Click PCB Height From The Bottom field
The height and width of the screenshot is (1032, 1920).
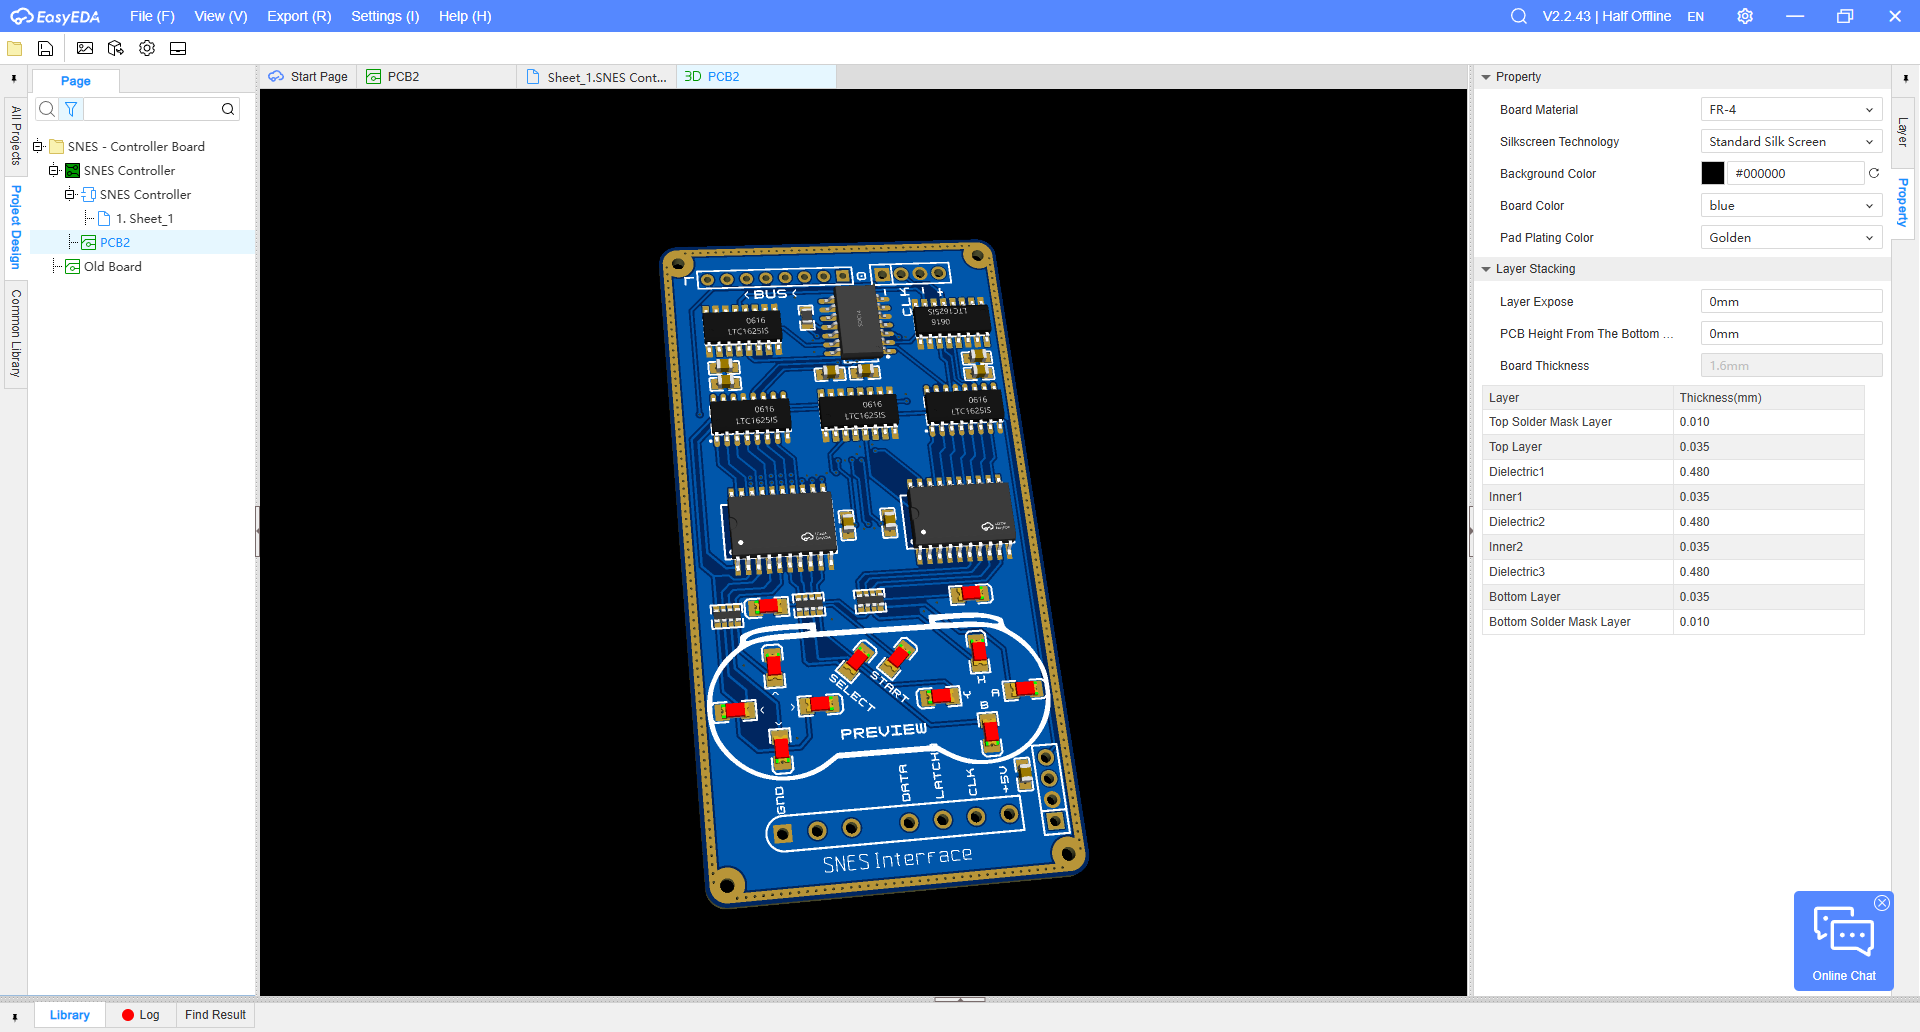coord(1791,334)
